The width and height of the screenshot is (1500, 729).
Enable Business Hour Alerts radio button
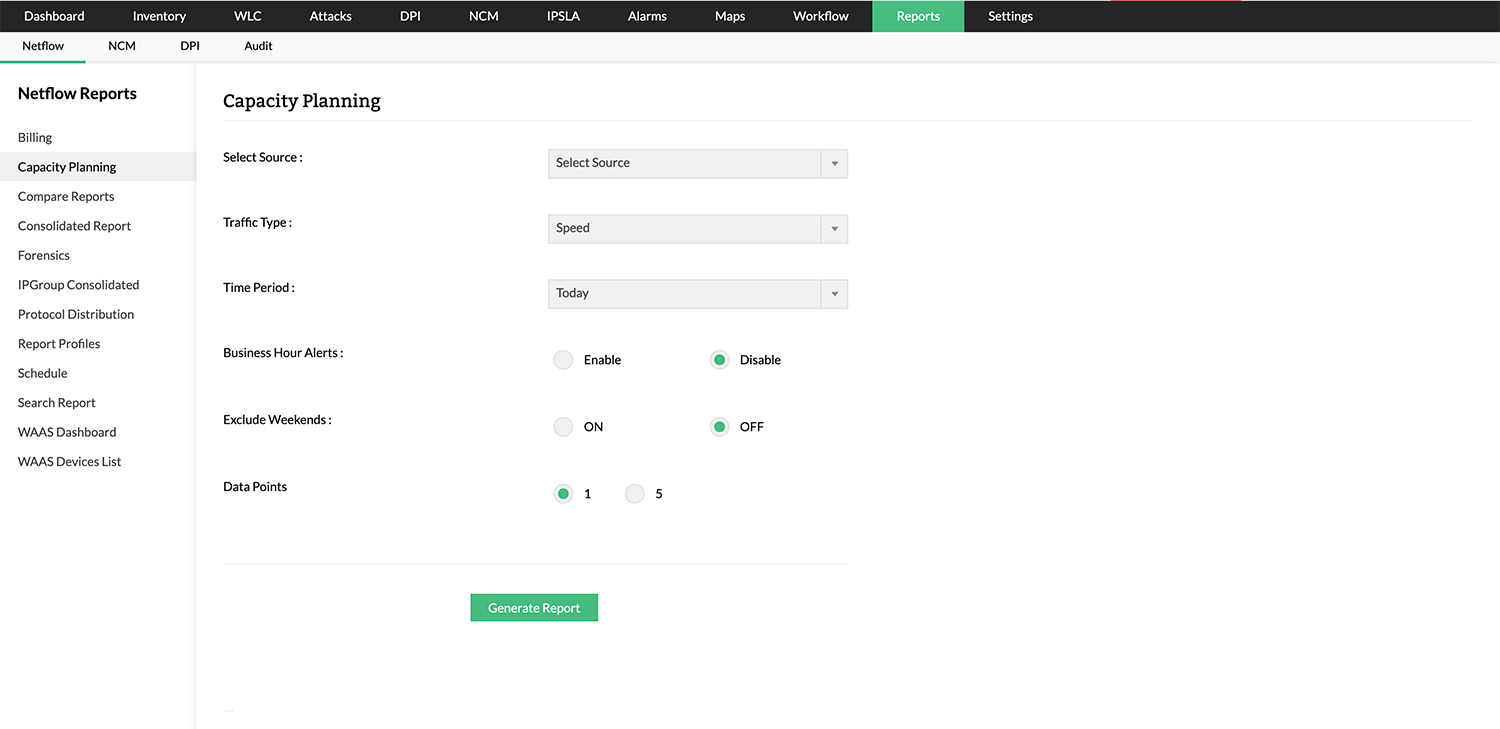coord(563,360)
